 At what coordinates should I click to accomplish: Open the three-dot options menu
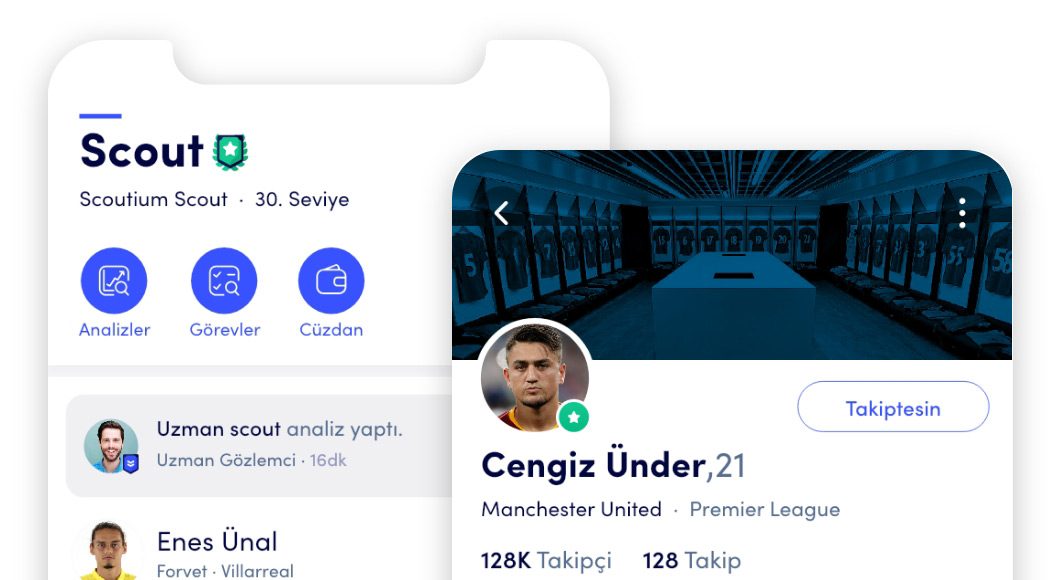(x=962, y=213)
